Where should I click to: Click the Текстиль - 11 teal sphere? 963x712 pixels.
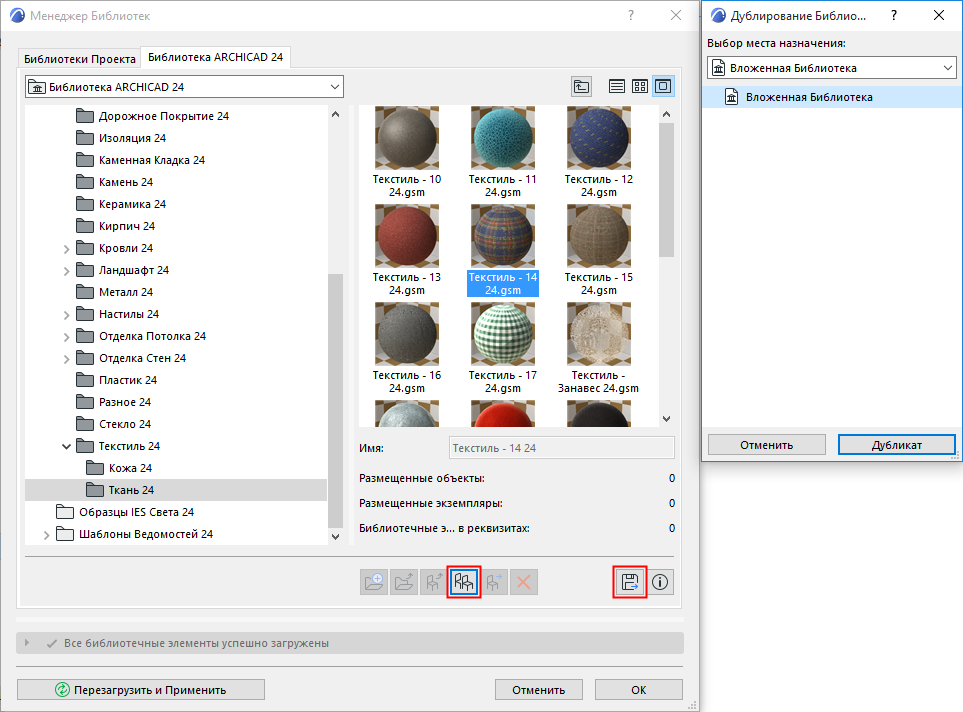(x=503, y=138)
